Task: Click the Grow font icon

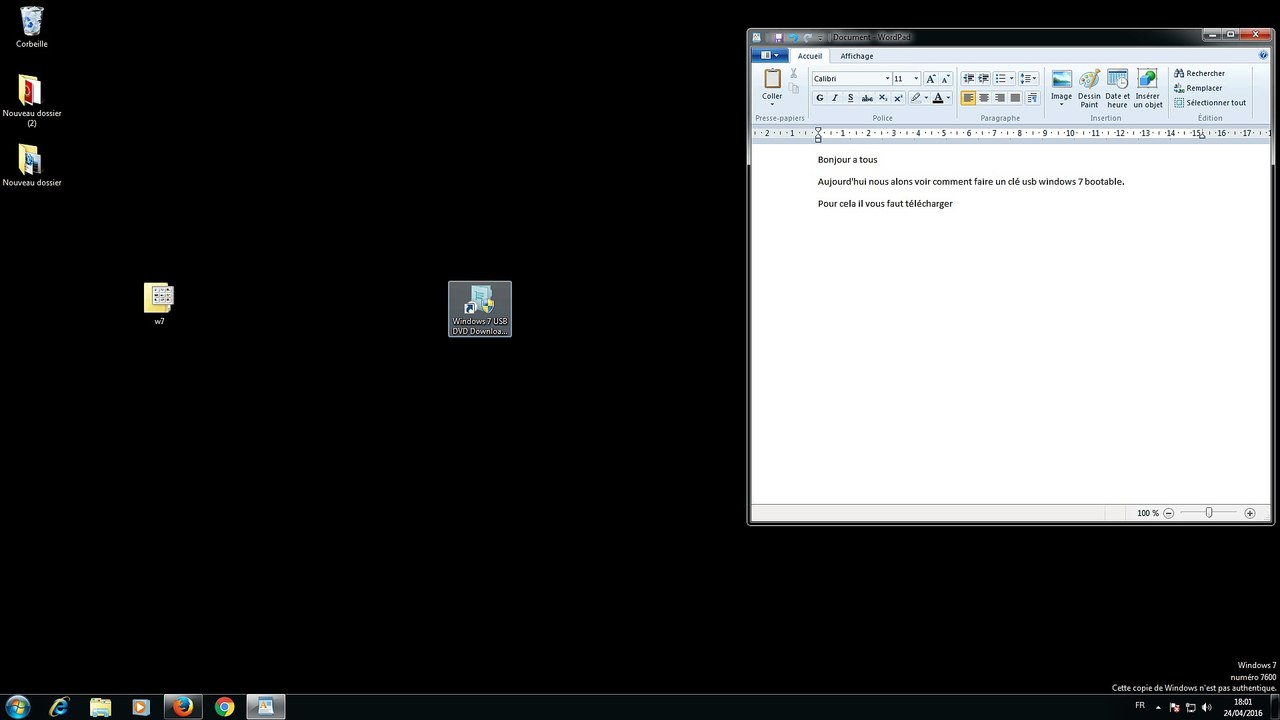Action: (931, 78)
